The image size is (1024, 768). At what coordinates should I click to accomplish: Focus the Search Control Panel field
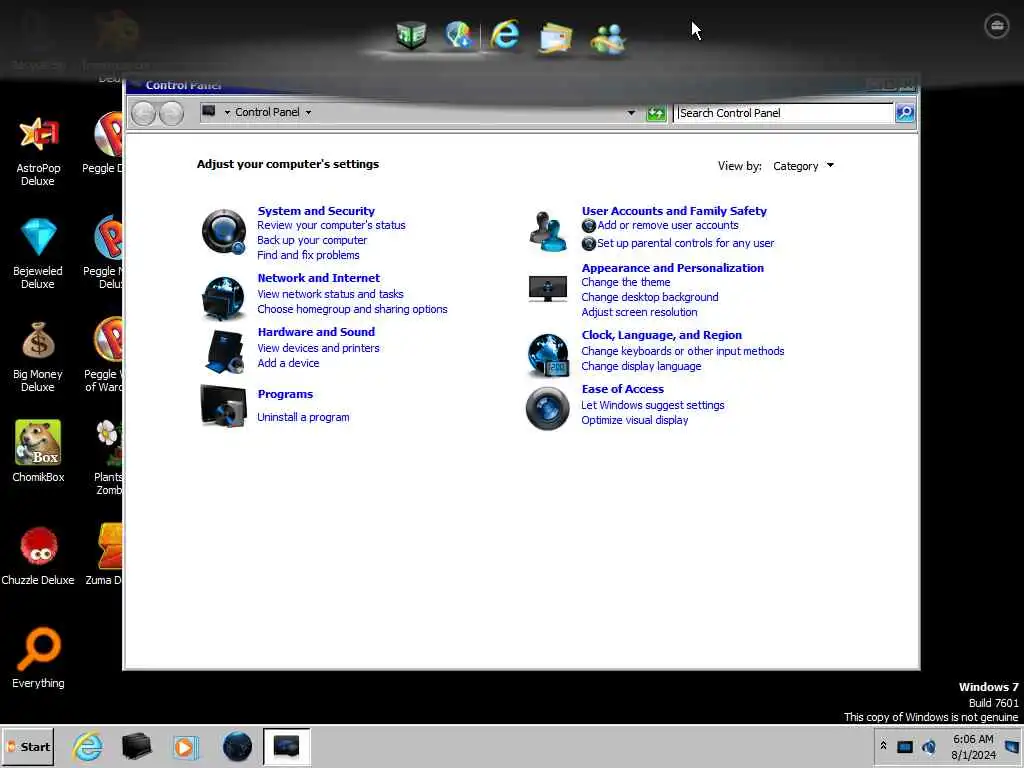pos(783,113)
